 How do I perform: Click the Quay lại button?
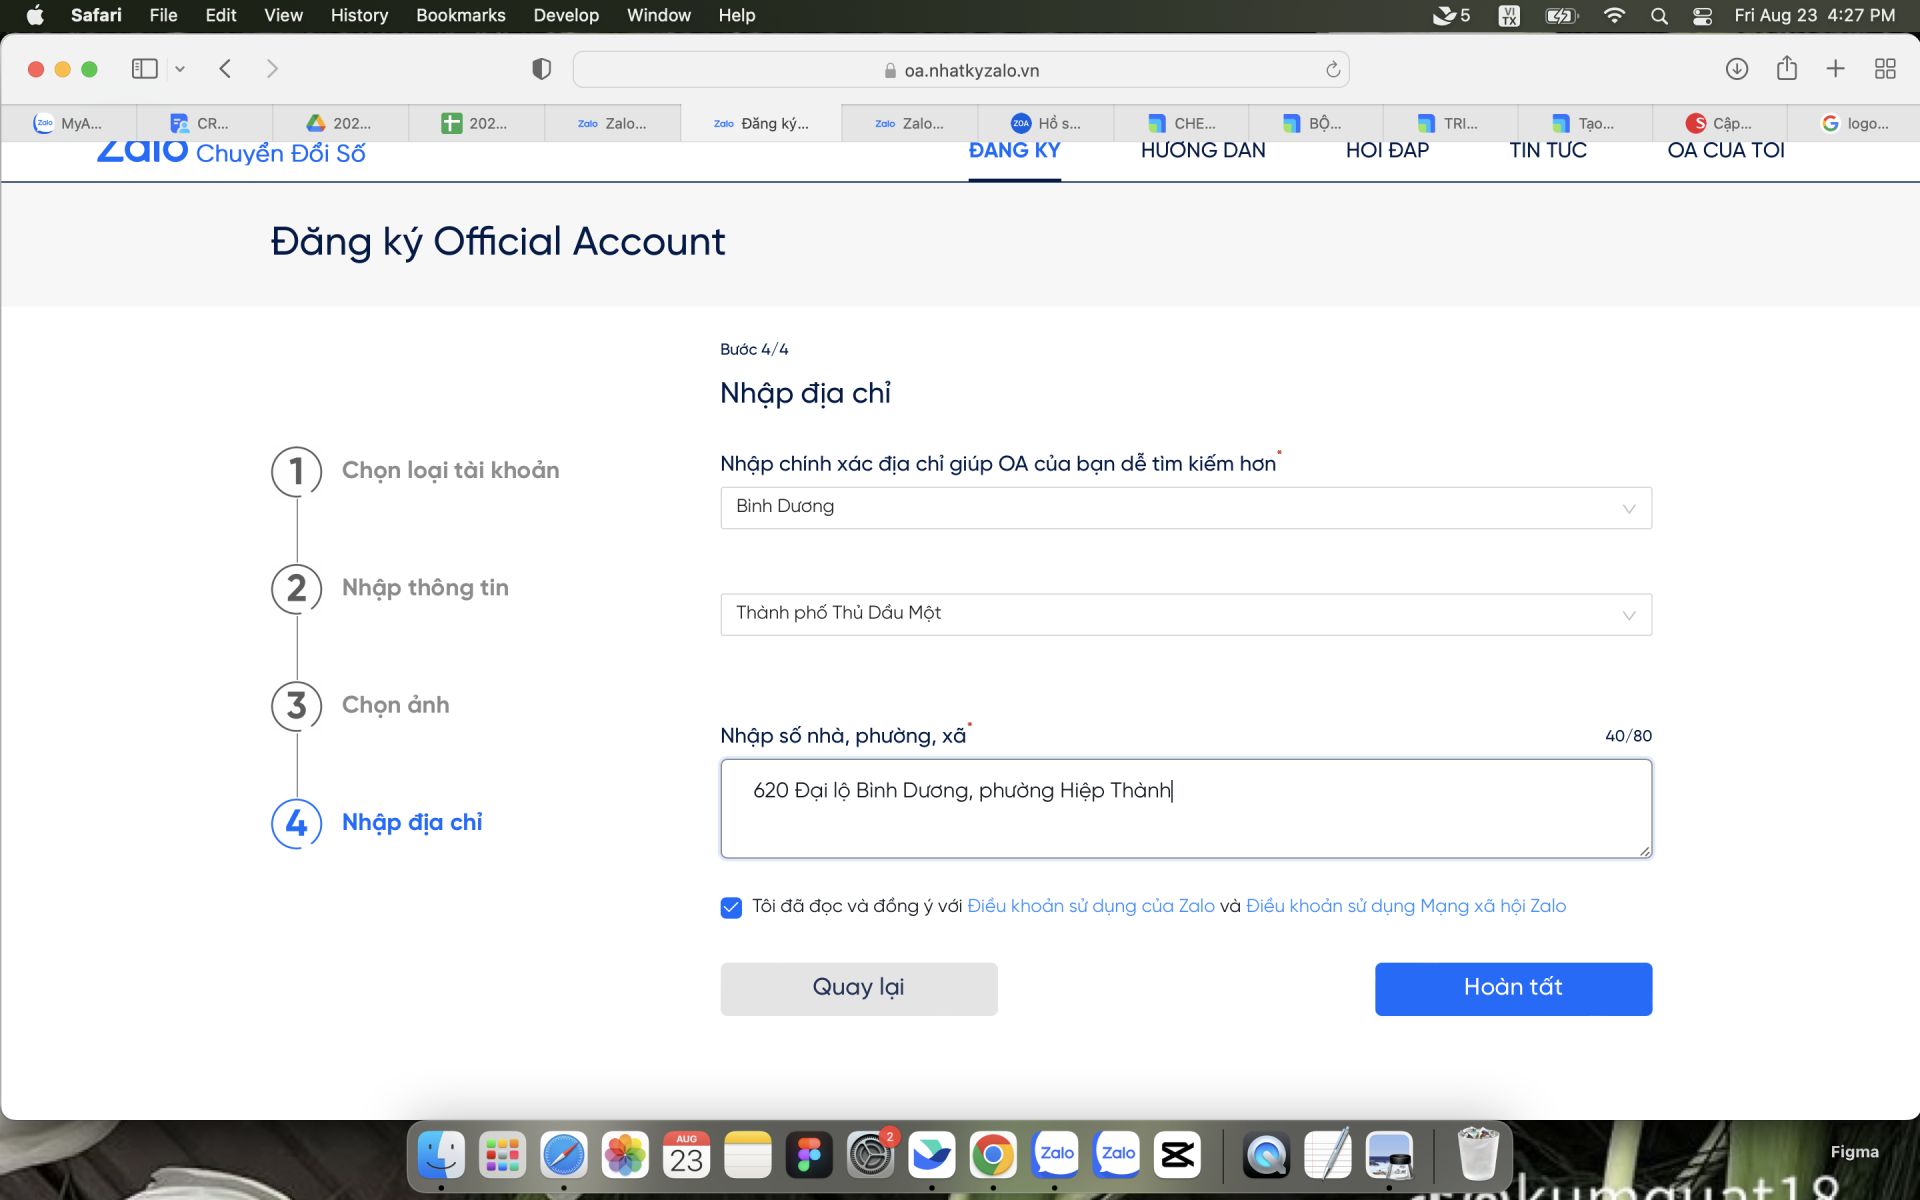tap(858, 988)
